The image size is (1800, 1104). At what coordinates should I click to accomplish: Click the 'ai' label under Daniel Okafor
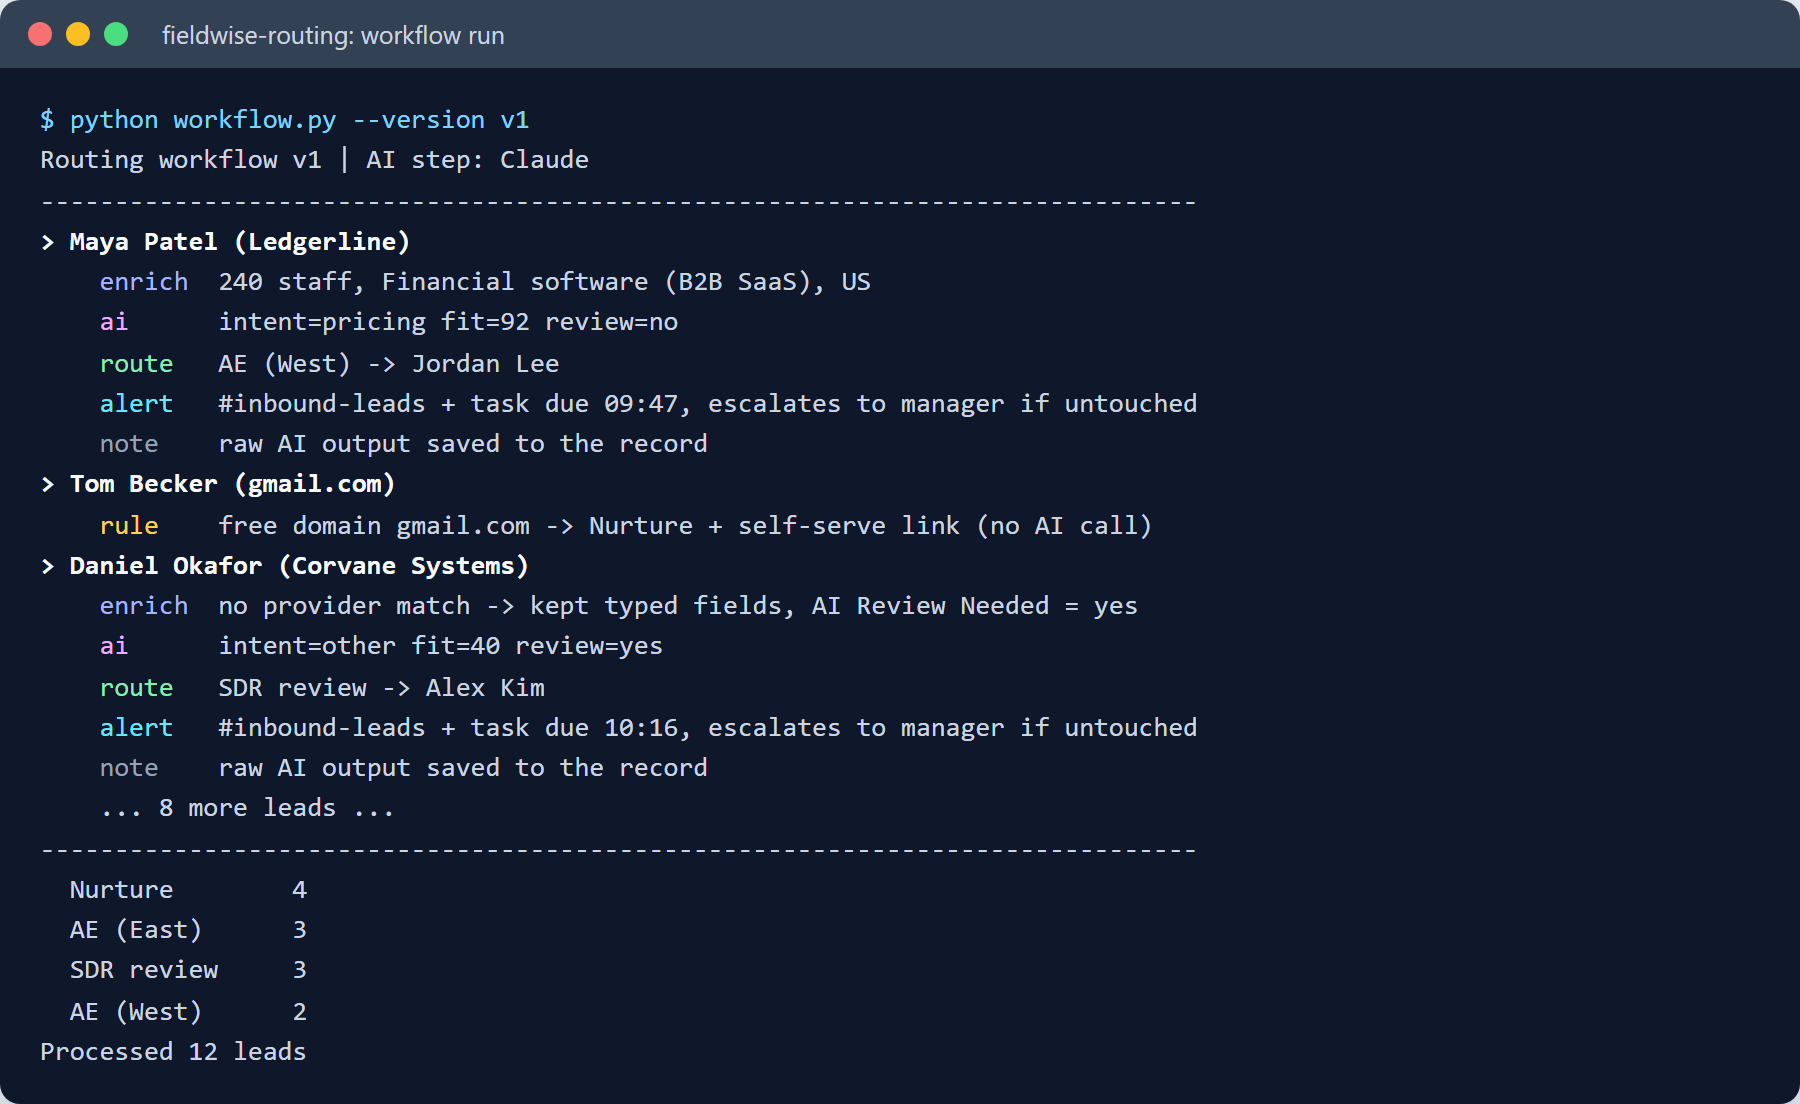pos(114,646)
